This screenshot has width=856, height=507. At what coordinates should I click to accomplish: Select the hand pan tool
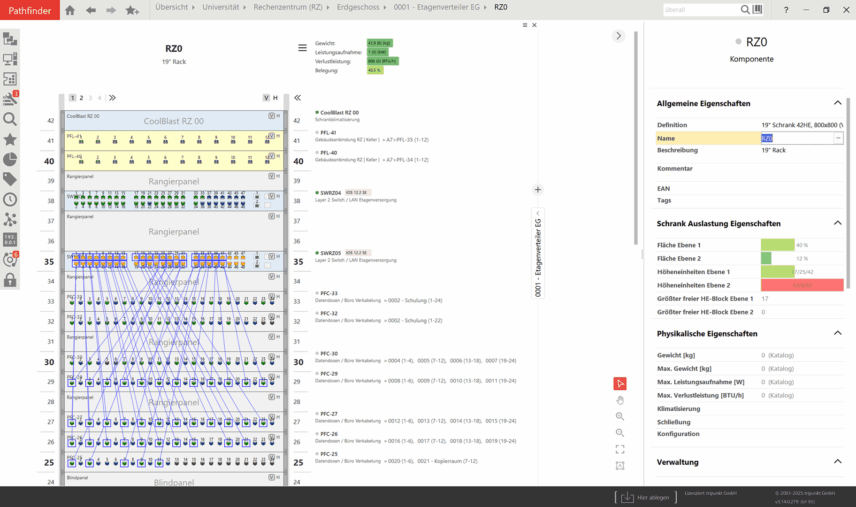620,400
